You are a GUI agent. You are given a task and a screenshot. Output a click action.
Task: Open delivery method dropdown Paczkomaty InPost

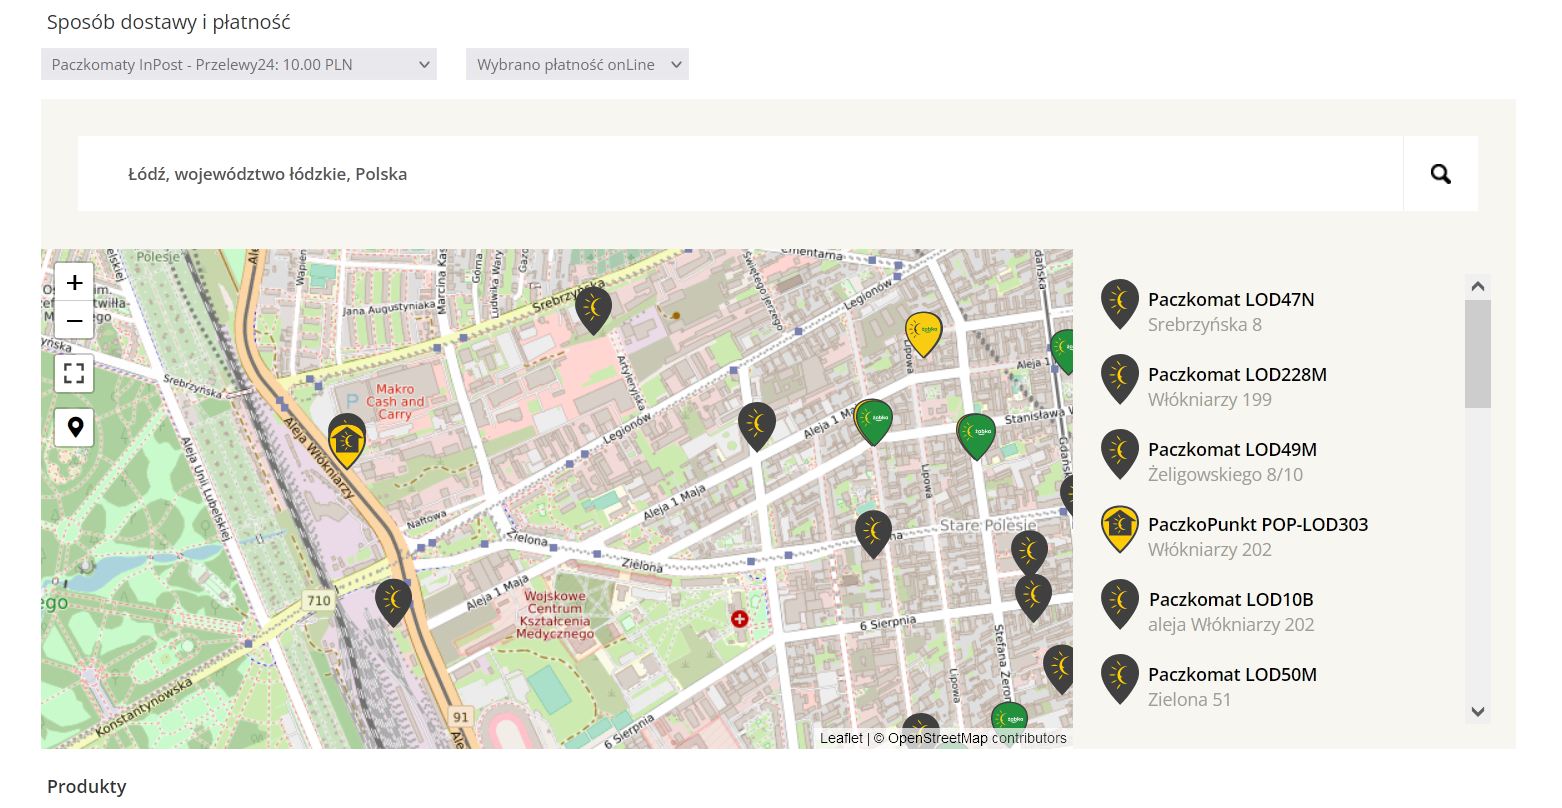point(239,64)
